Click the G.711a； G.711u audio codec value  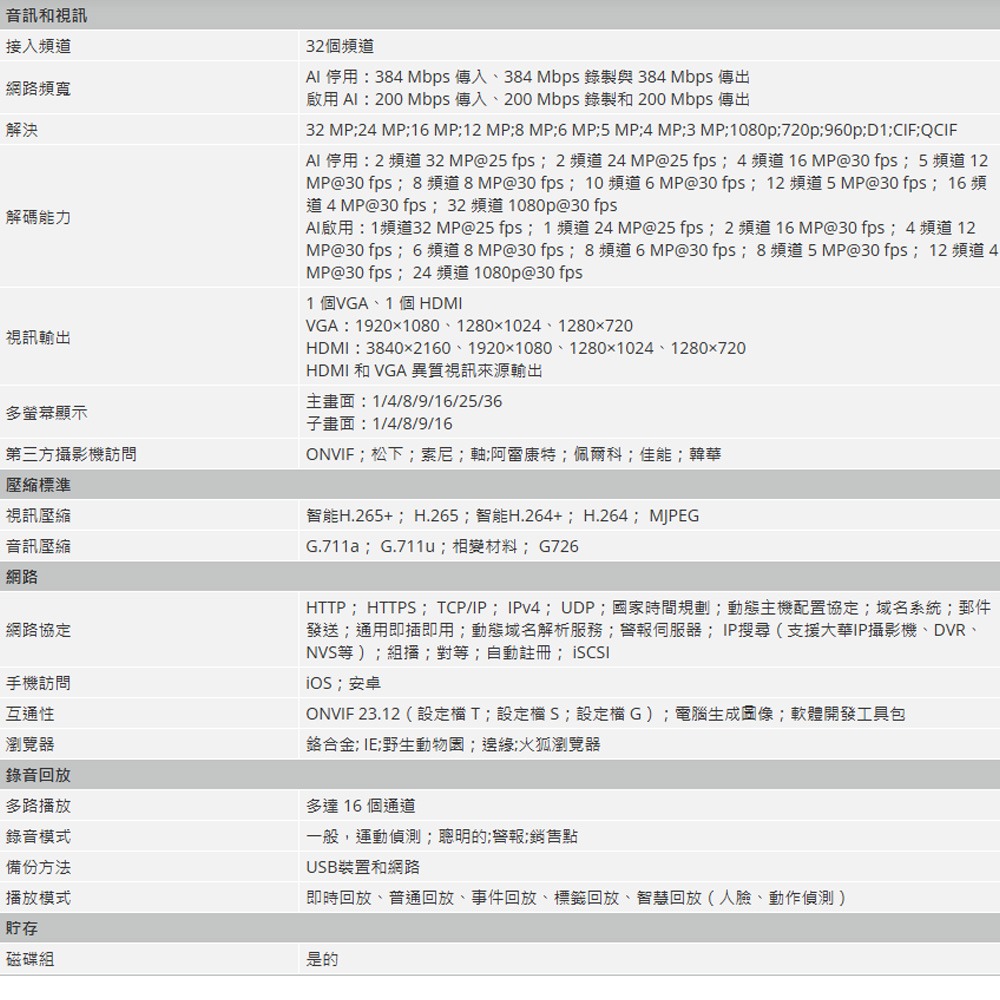pos(442,546)
